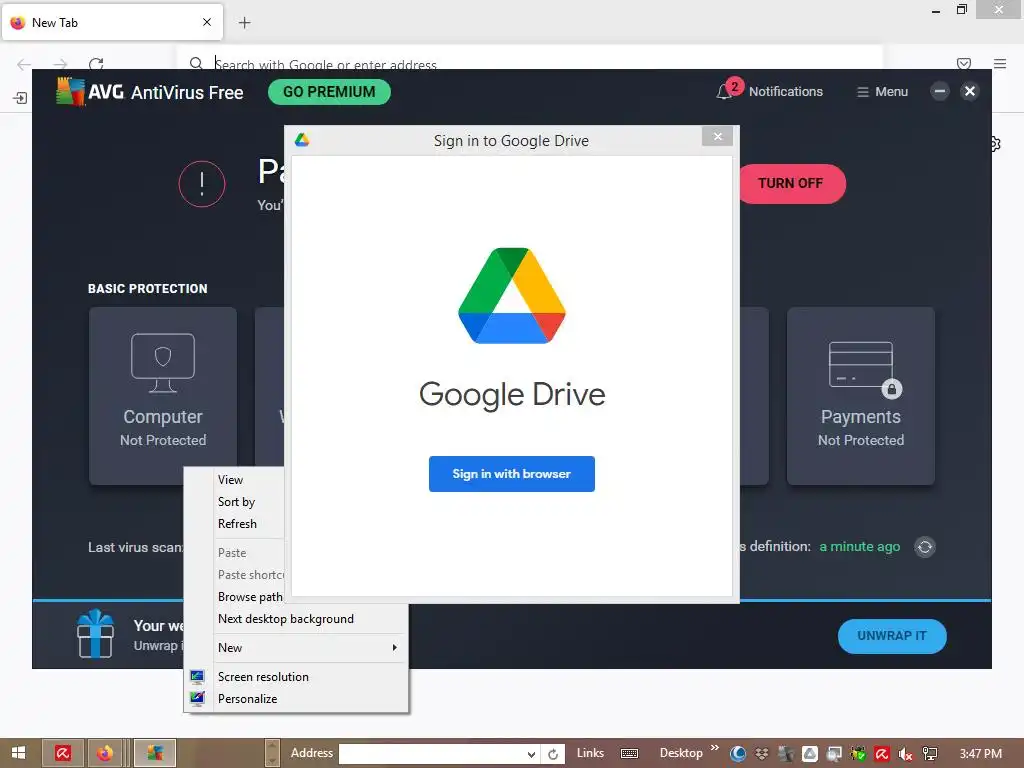The image size is (1024, 768).
Task: Close the Sign in to Google Drive dialog
Action: click(x=717, y=136)
